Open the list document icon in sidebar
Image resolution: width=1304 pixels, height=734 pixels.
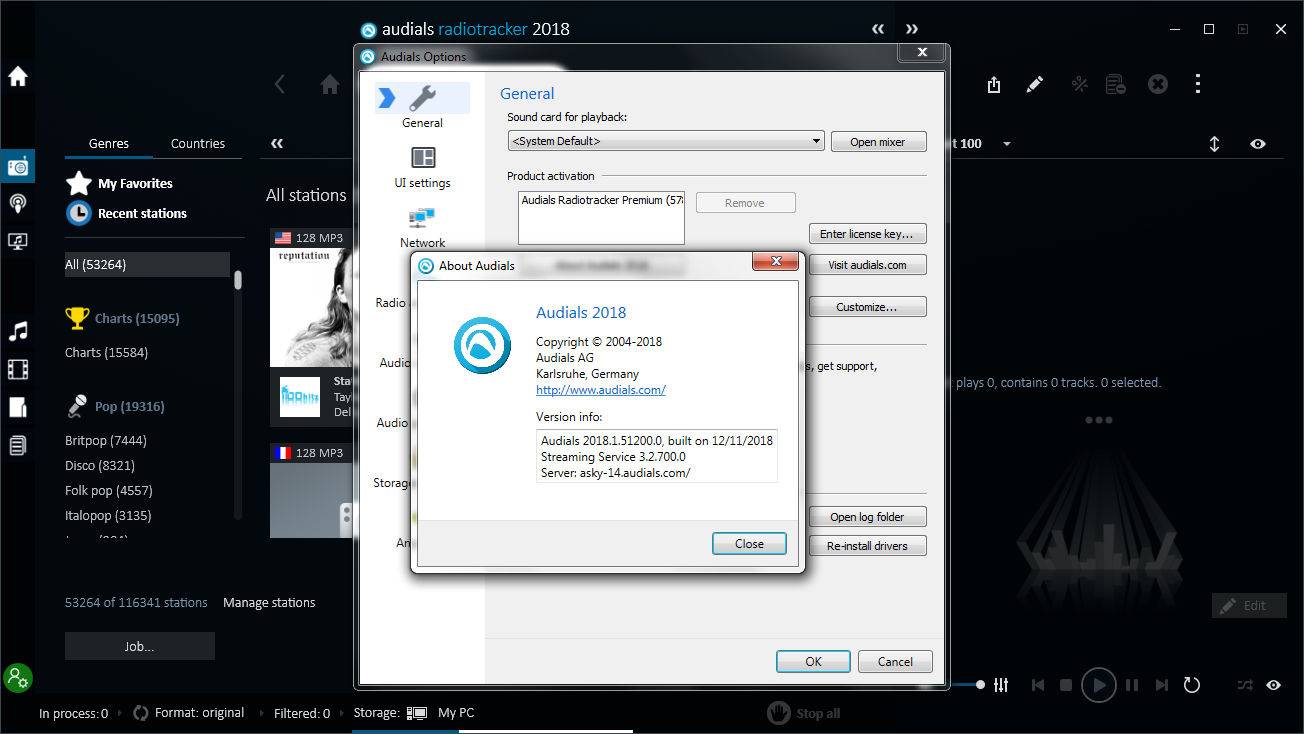pos(17,445)
